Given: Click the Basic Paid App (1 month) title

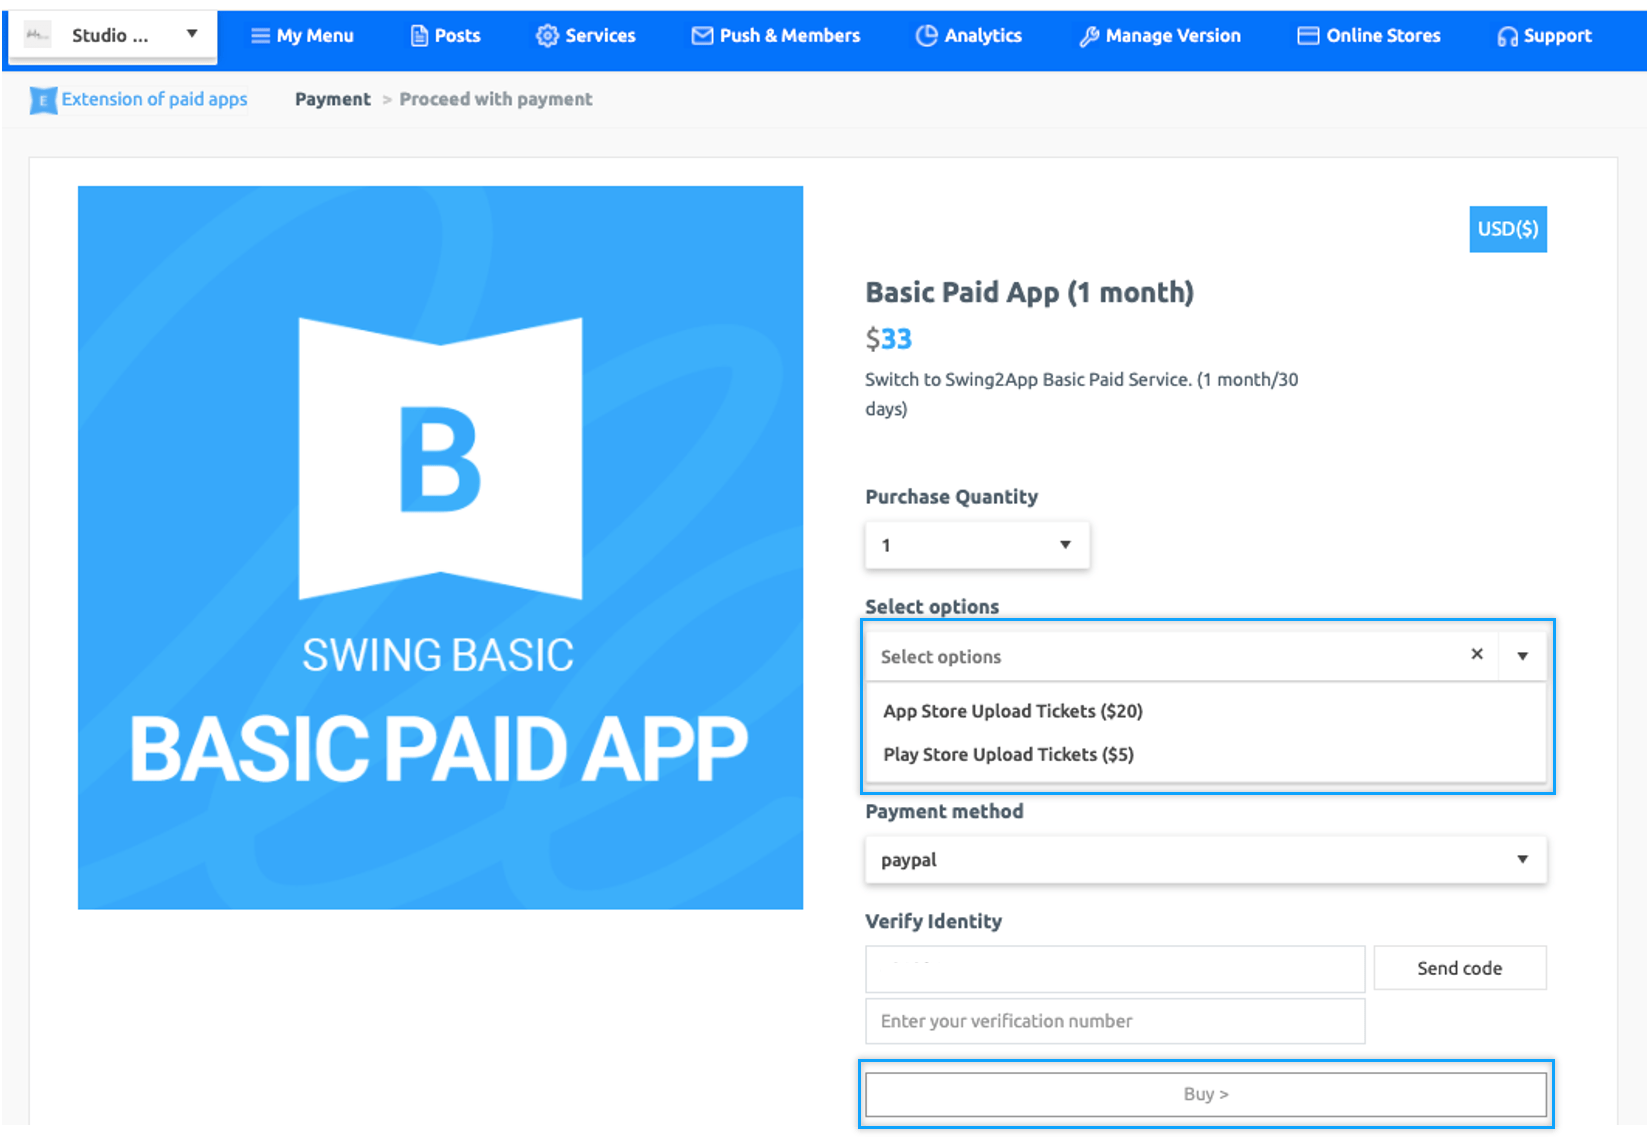Looking at the screenshot, I should (x=1030, y=292).
